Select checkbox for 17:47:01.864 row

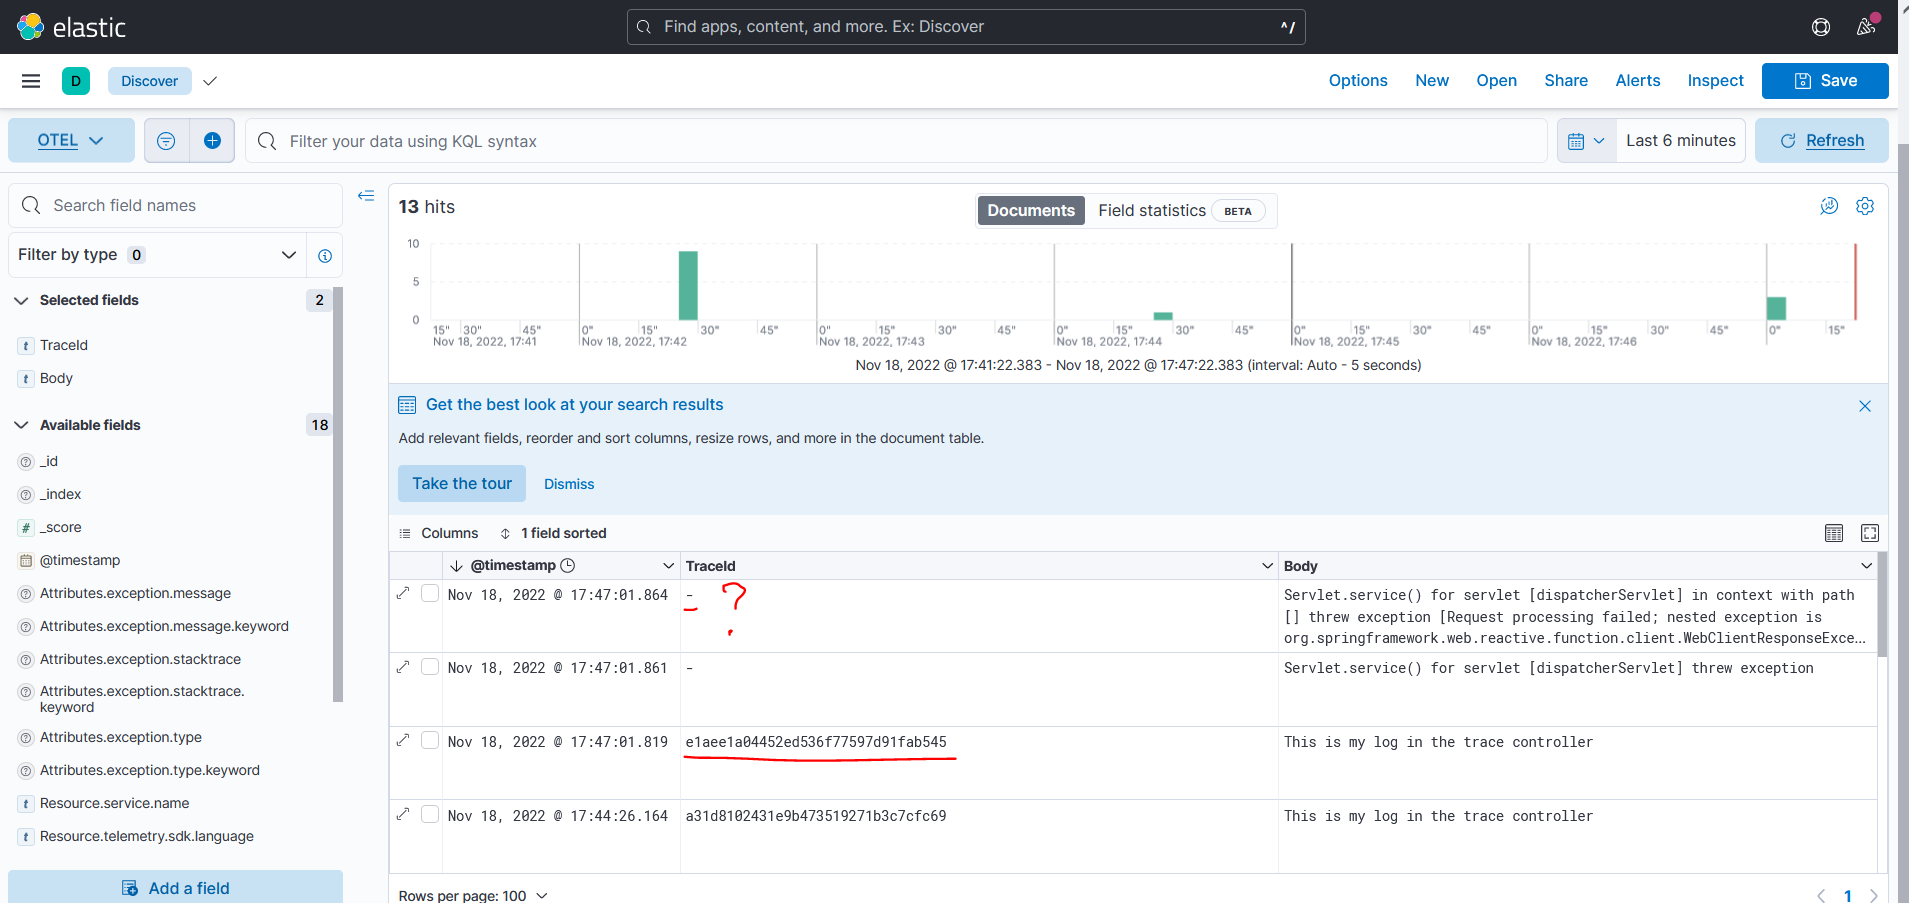(x=430, y=593)
